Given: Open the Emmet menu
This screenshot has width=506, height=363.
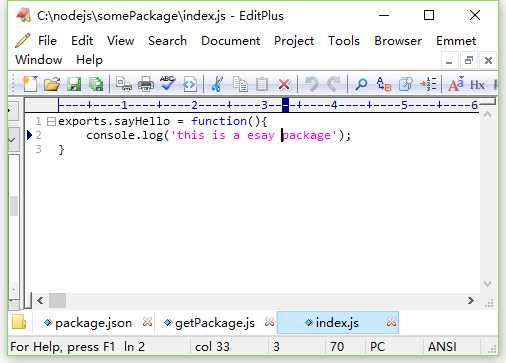Looking at the screenshot, I should tap(456, 41).
